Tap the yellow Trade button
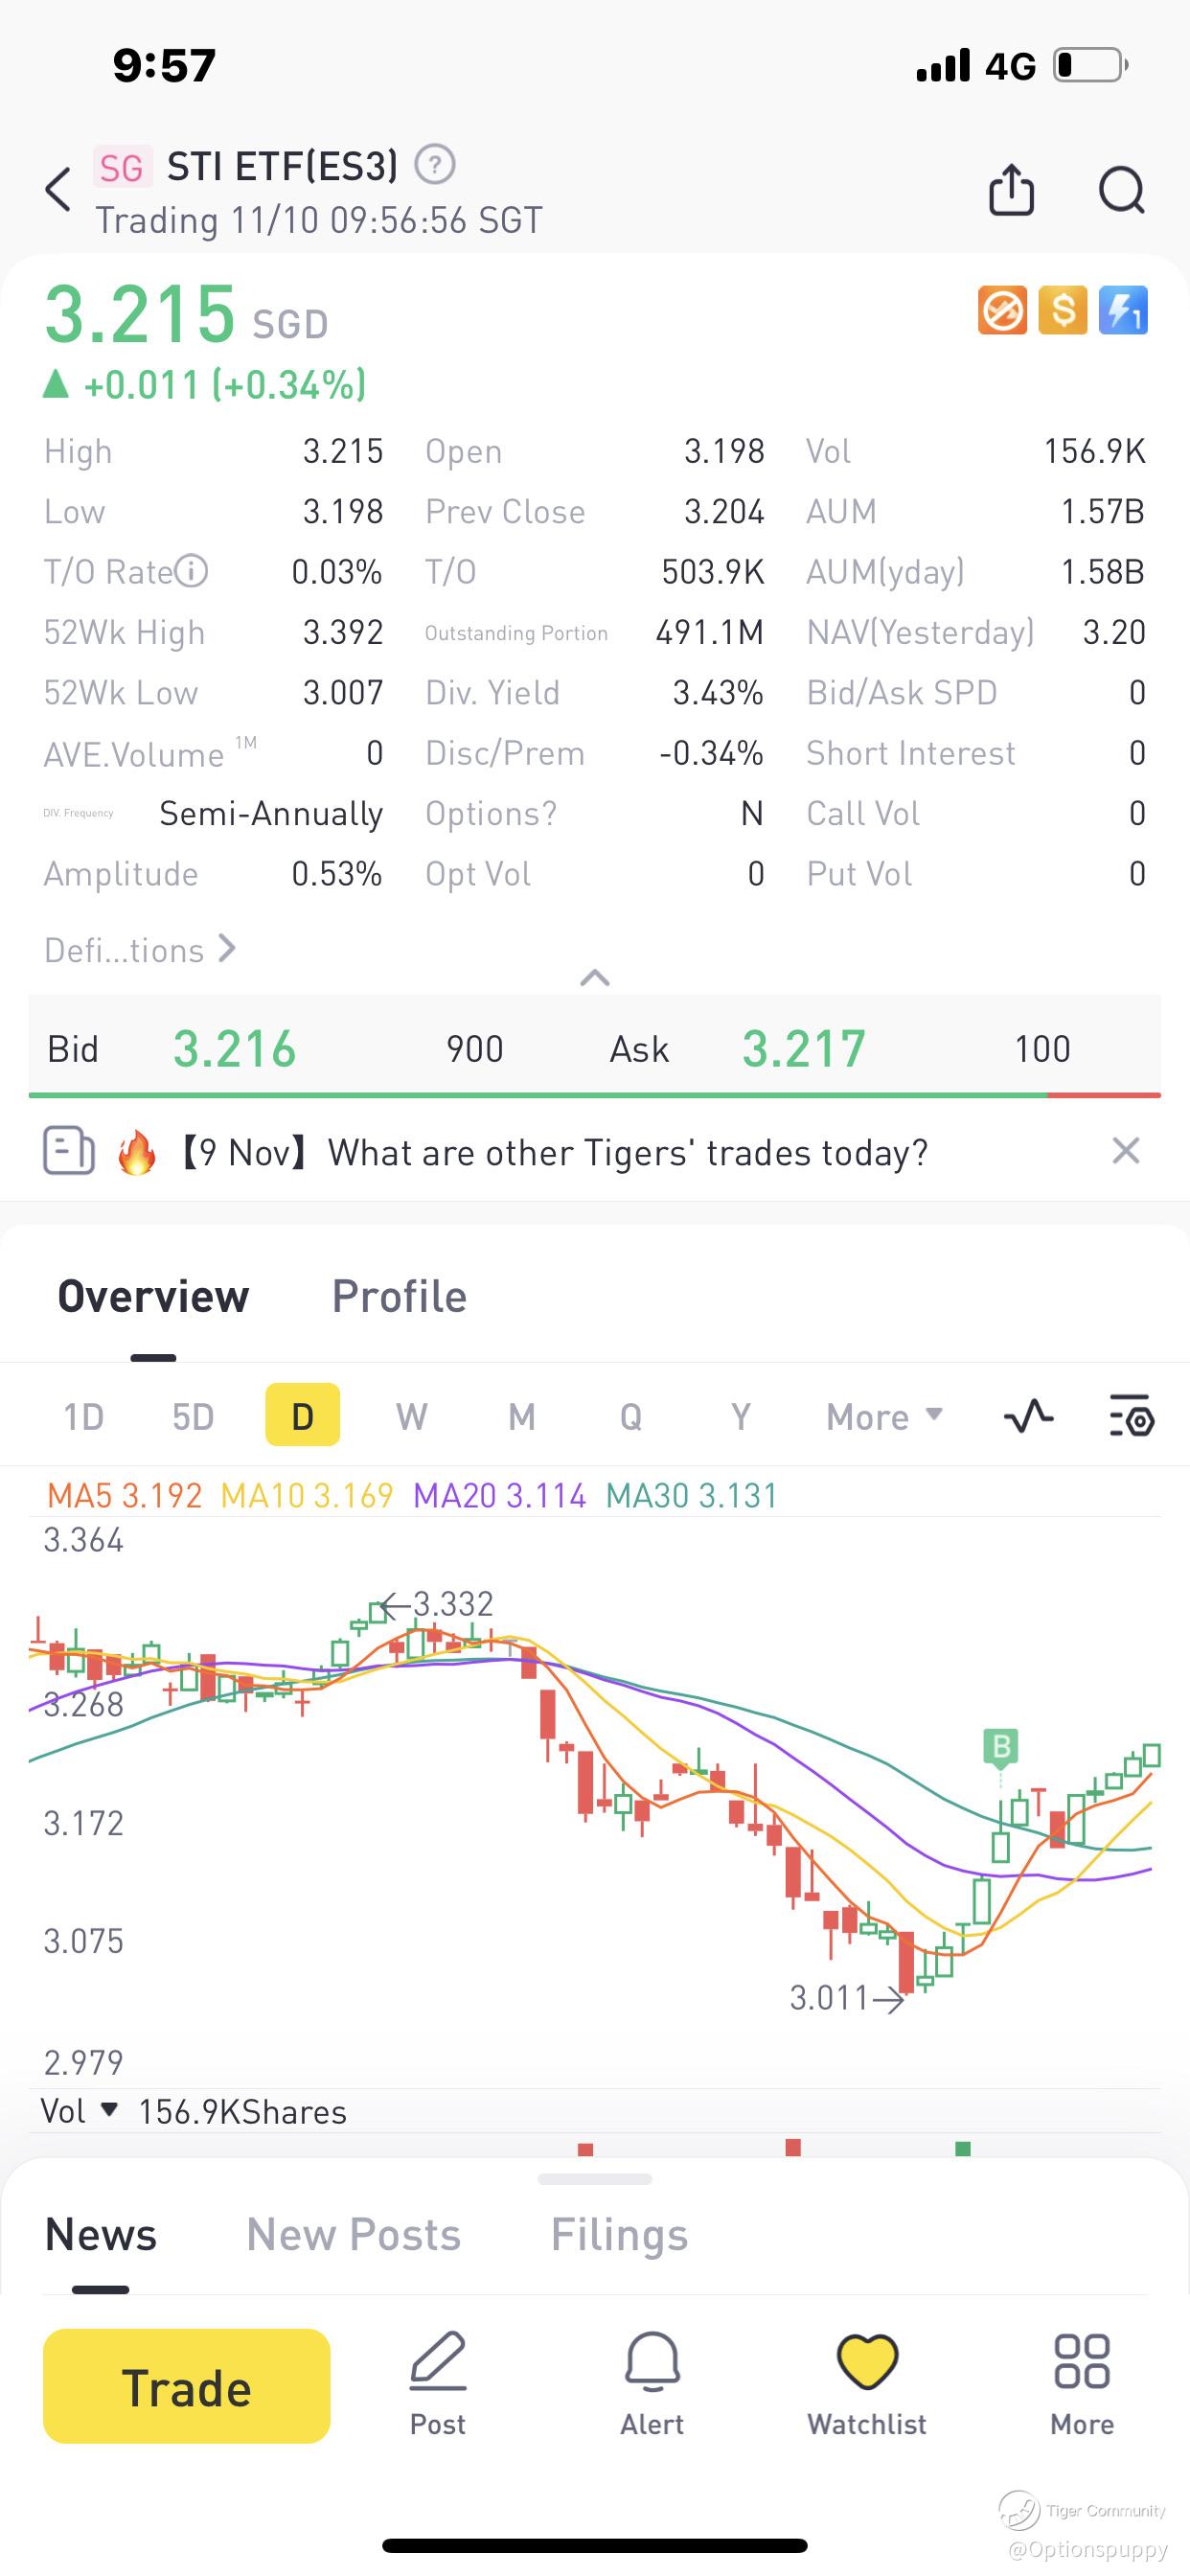This screenshot has width=1190, height=2576. tap(187, 2386)
